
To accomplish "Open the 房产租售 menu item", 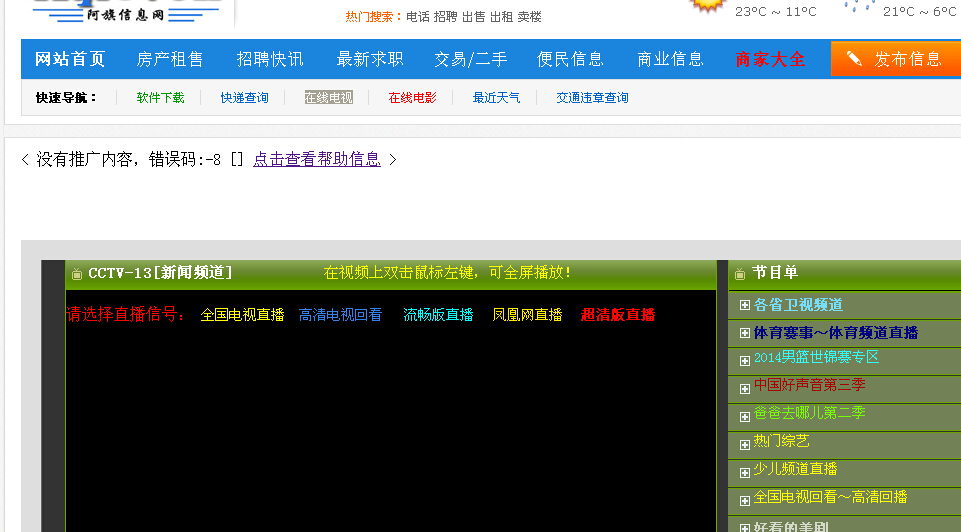I will [170, 59].
